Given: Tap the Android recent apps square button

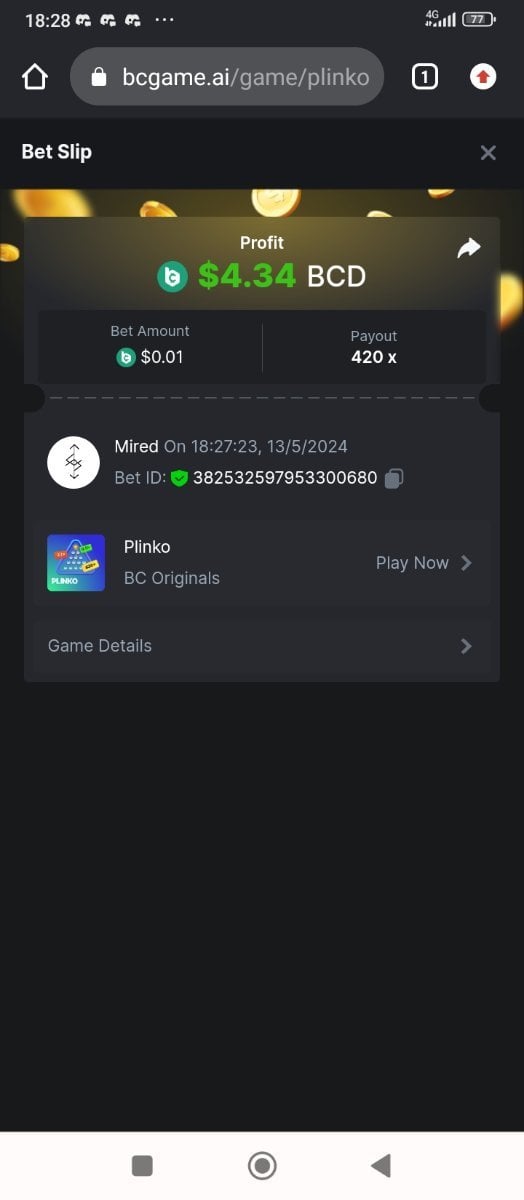Looking at the screenshot, I should [142, 1165].
